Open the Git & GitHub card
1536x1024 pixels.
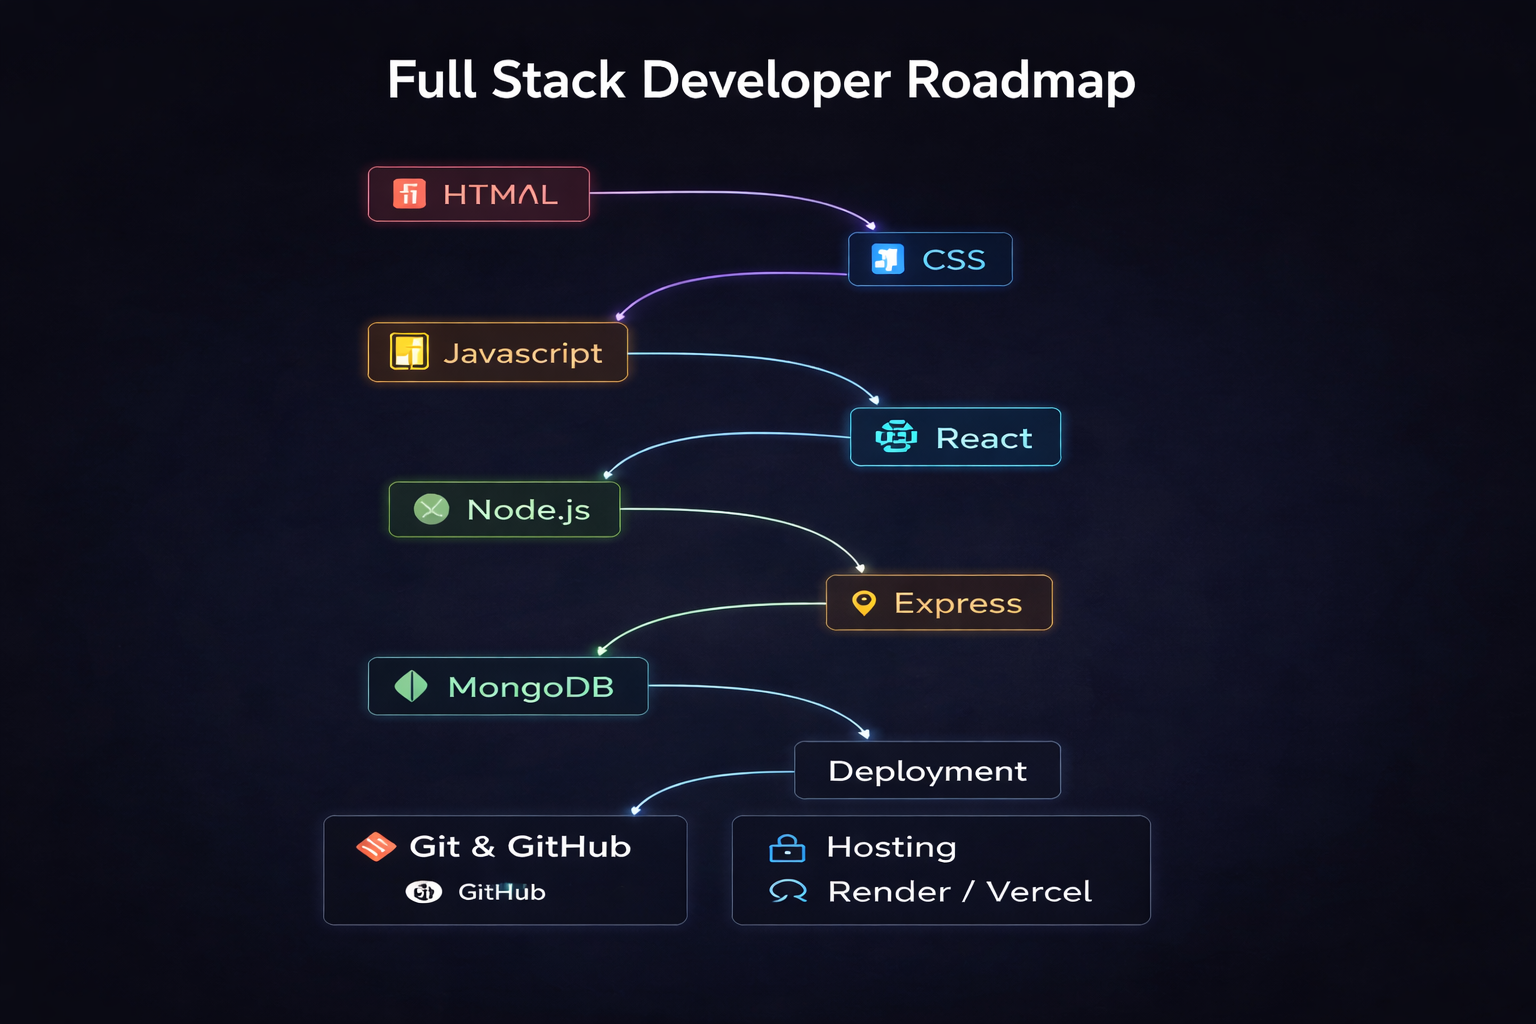pyautogui.click(x=504, y=869)
